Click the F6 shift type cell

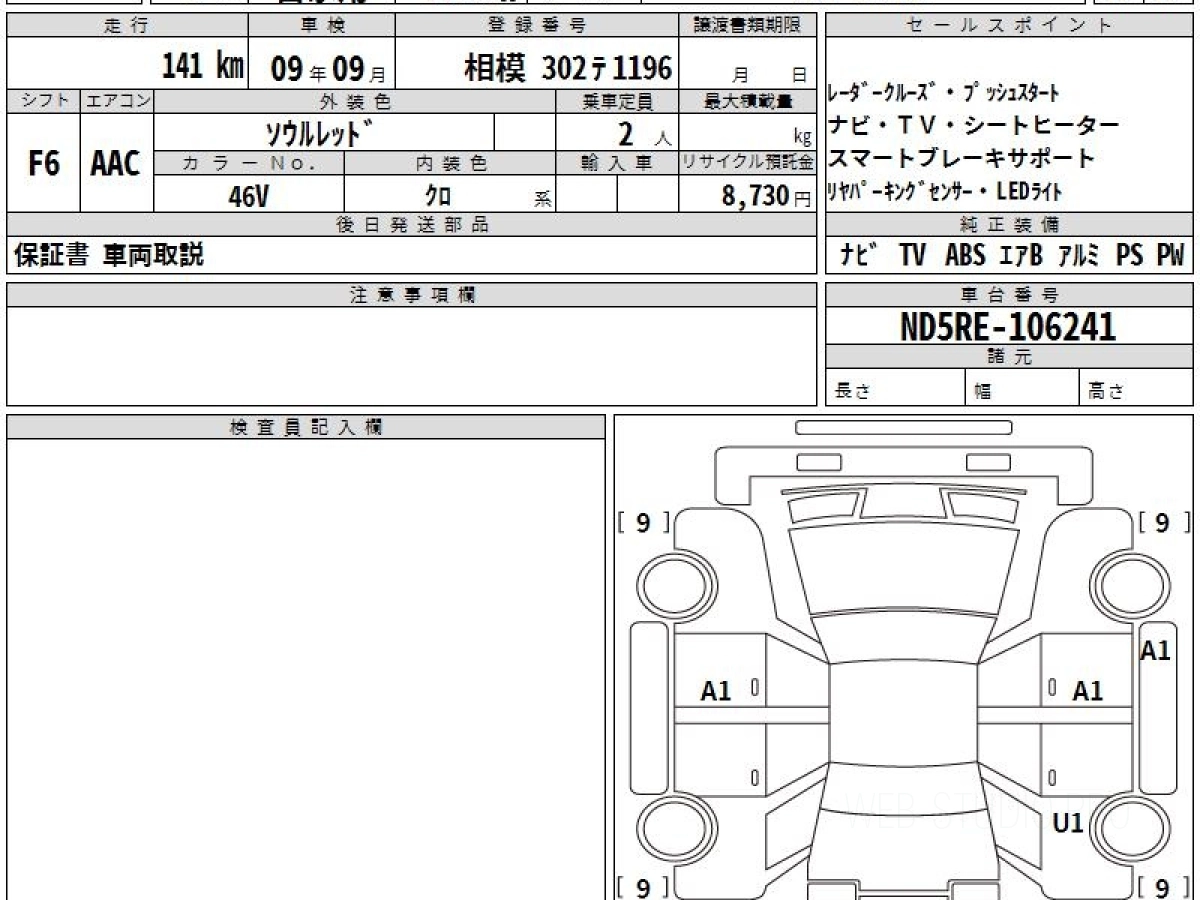43,164
